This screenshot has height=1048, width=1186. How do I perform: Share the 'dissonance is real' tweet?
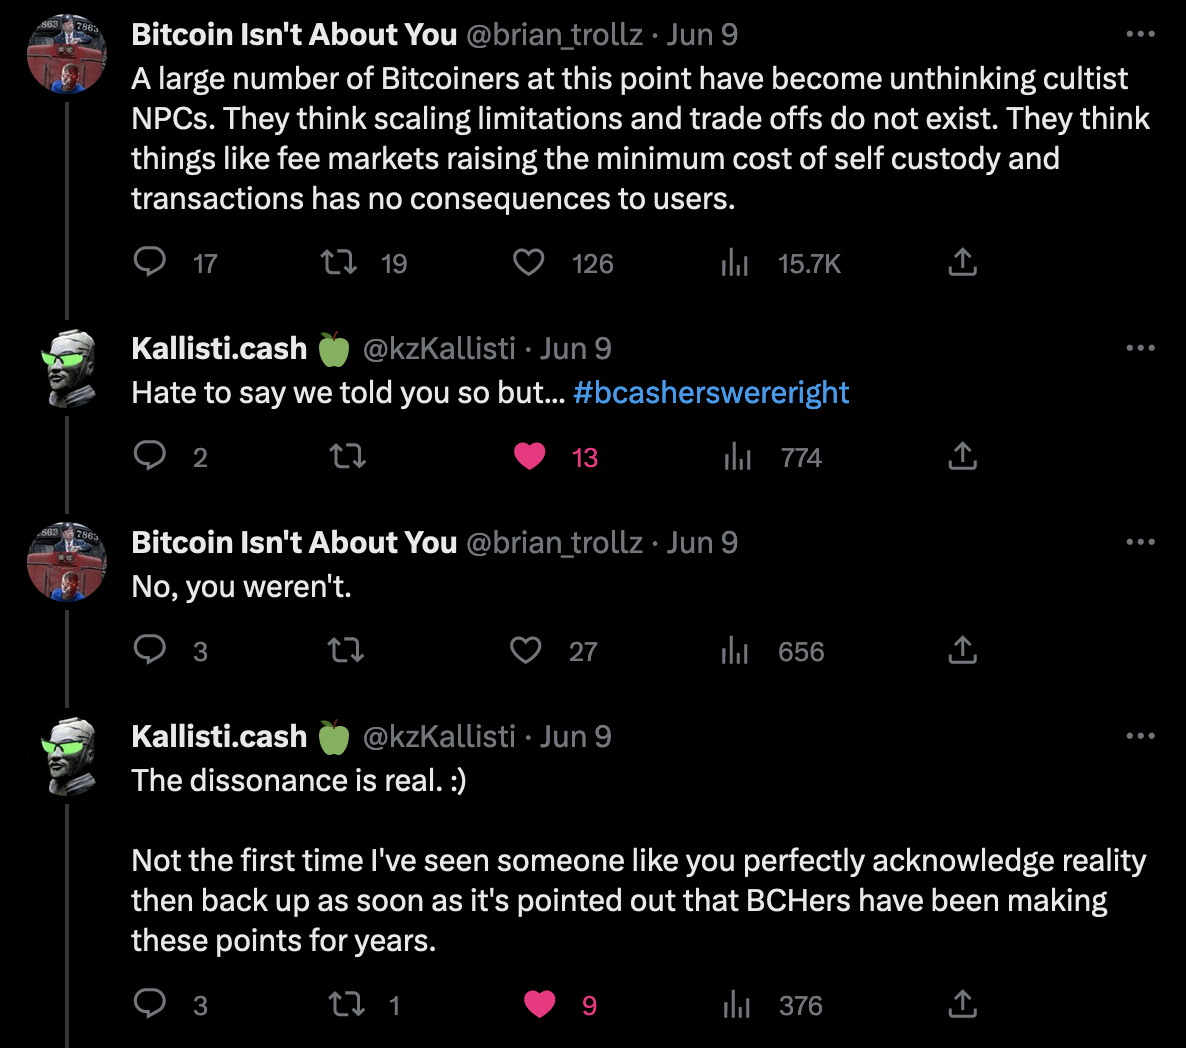pyautogui.click(x=962, y=1004)
